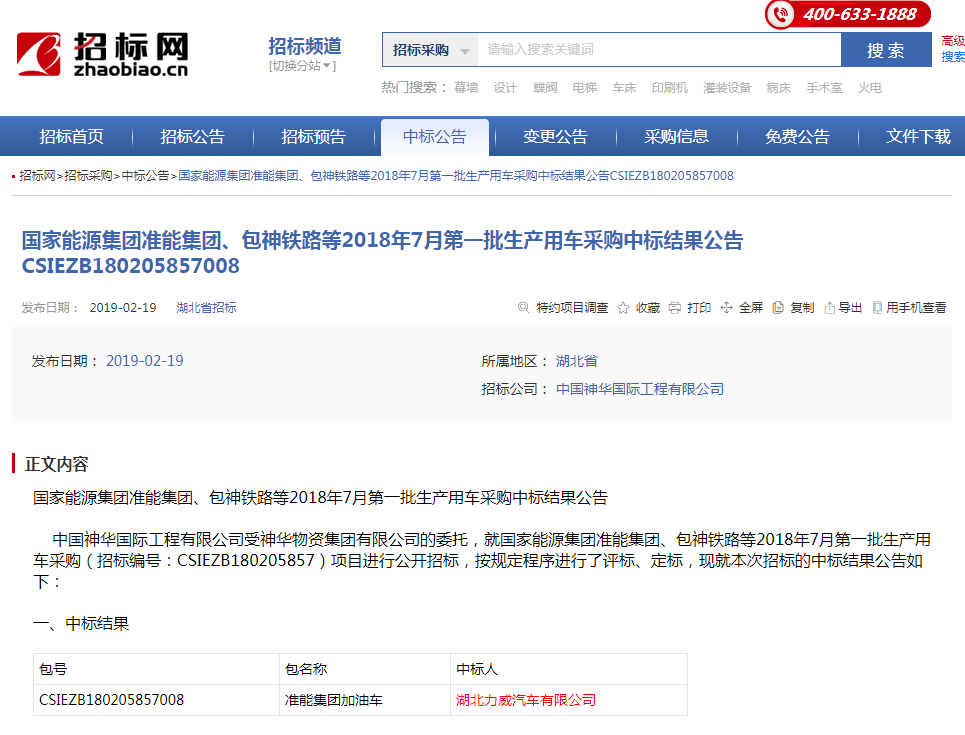This screenshot has width=965, height=735.
Task: Click the announcement title in the breadcrumb
Action: (x=456, y=176)
